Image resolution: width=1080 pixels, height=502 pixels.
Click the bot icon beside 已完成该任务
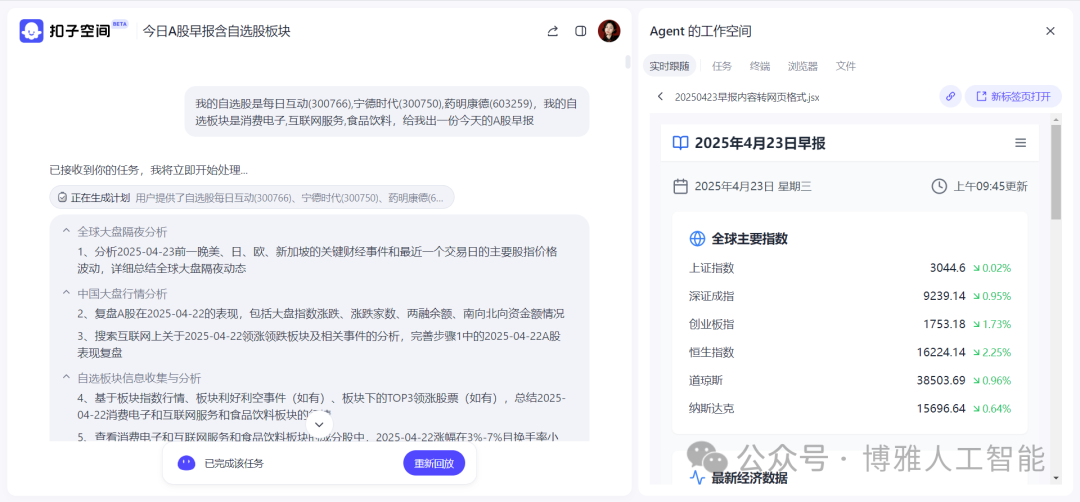tap(186, 463)
